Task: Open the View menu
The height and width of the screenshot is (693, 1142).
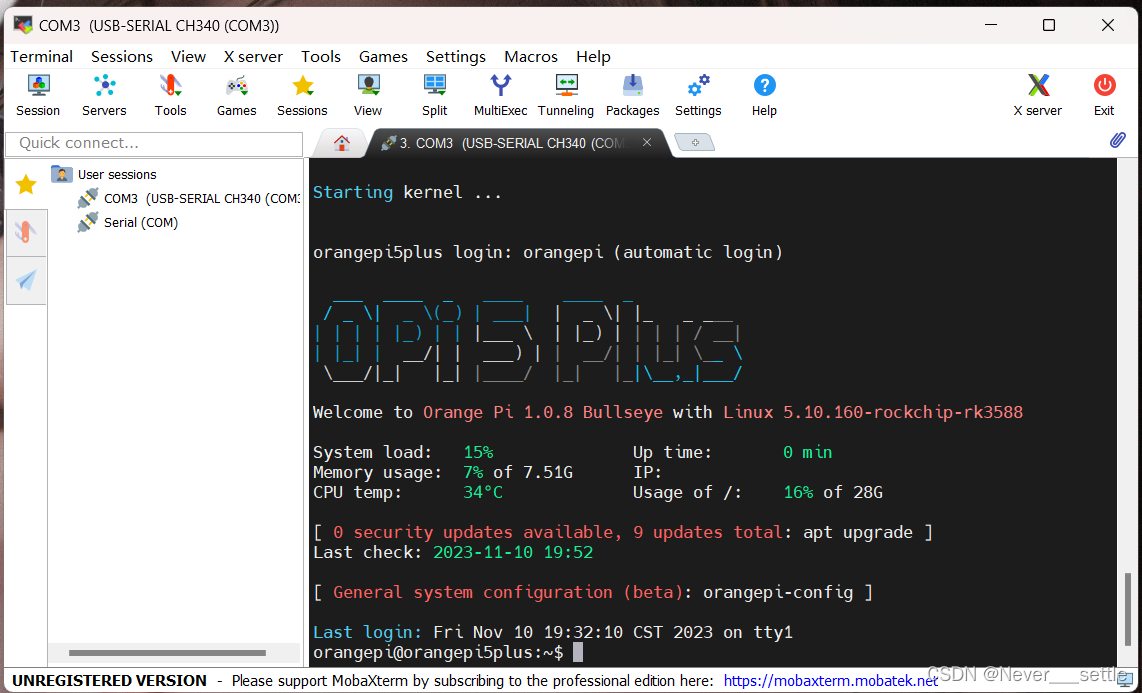Action: coord(189,56)
